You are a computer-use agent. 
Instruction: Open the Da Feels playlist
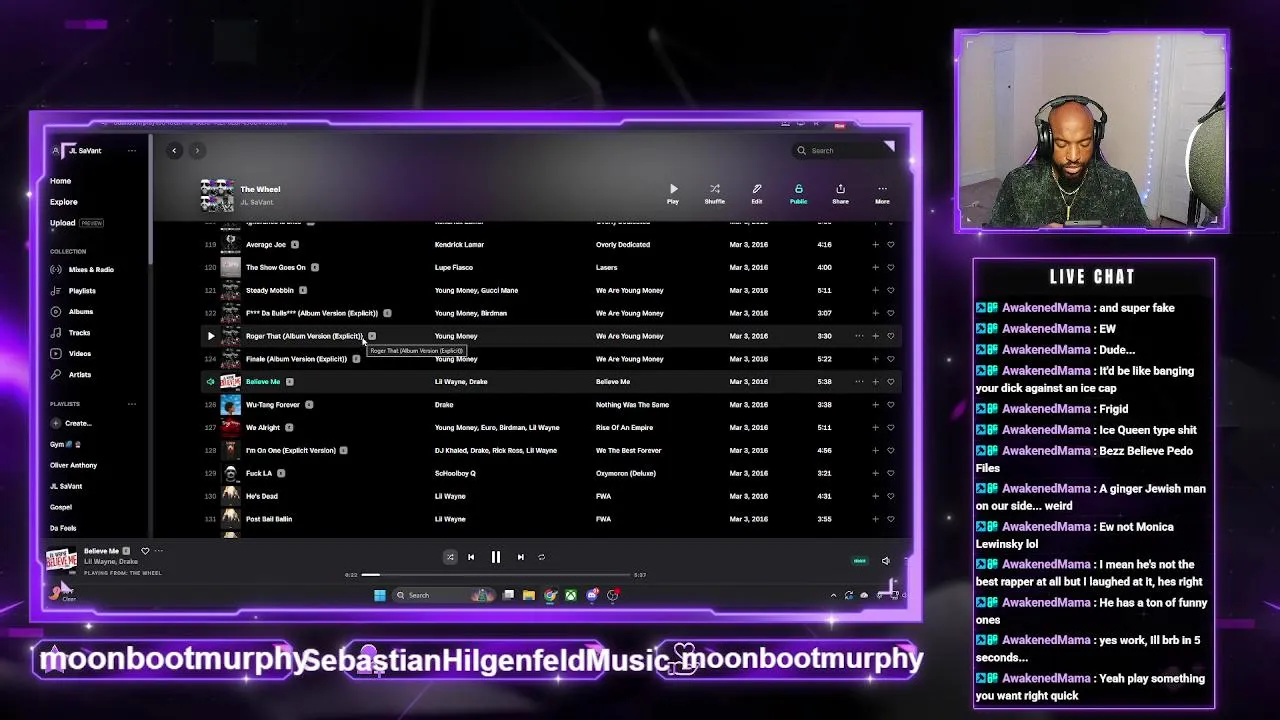pos(63,528)
